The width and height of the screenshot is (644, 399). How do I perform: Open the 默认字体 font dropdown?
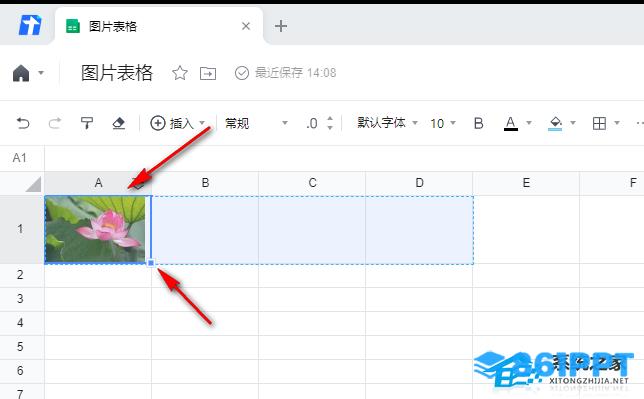(387, 122)
